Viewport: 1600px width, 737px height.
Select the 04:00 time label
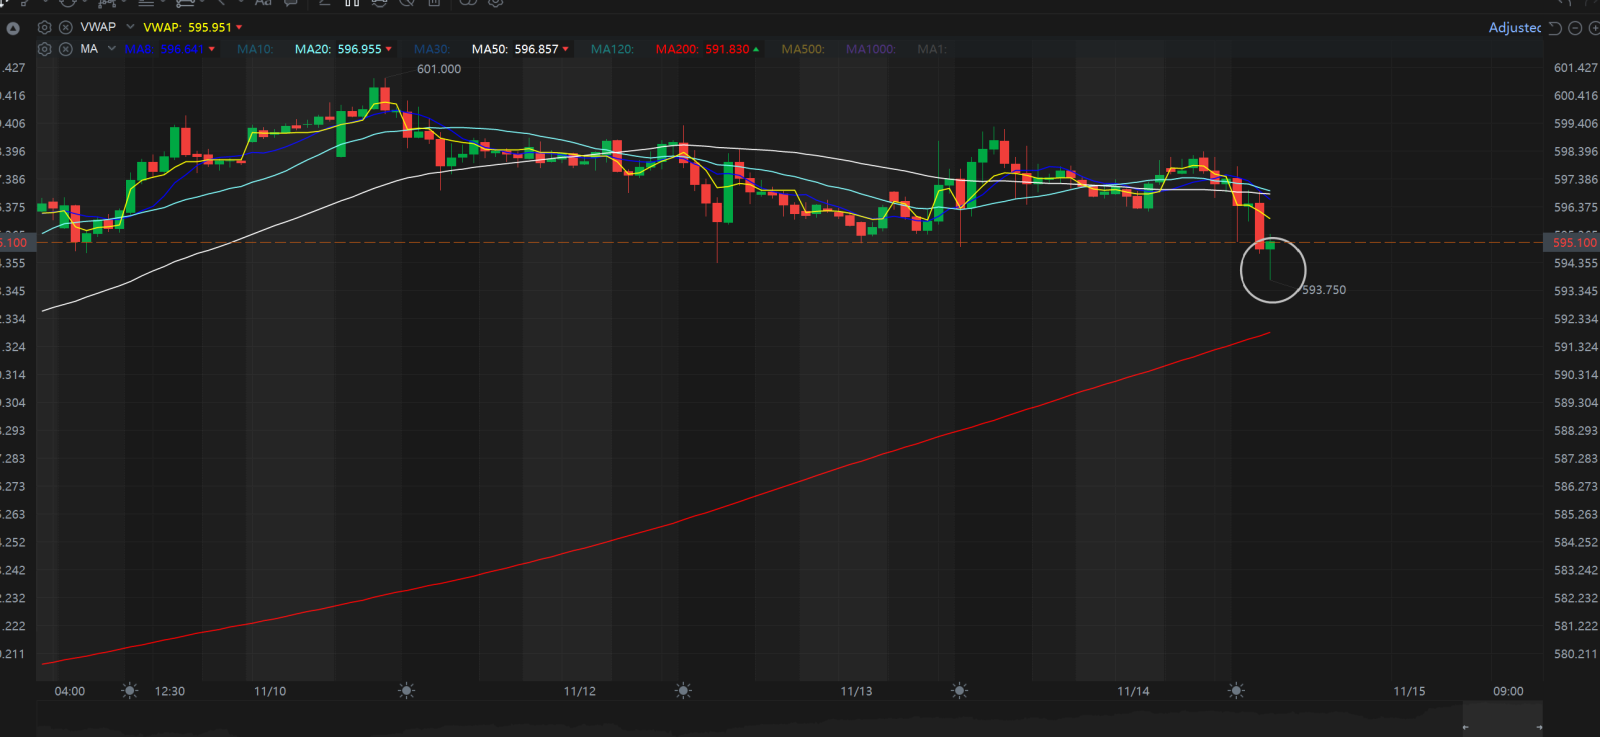click(70, 692)
